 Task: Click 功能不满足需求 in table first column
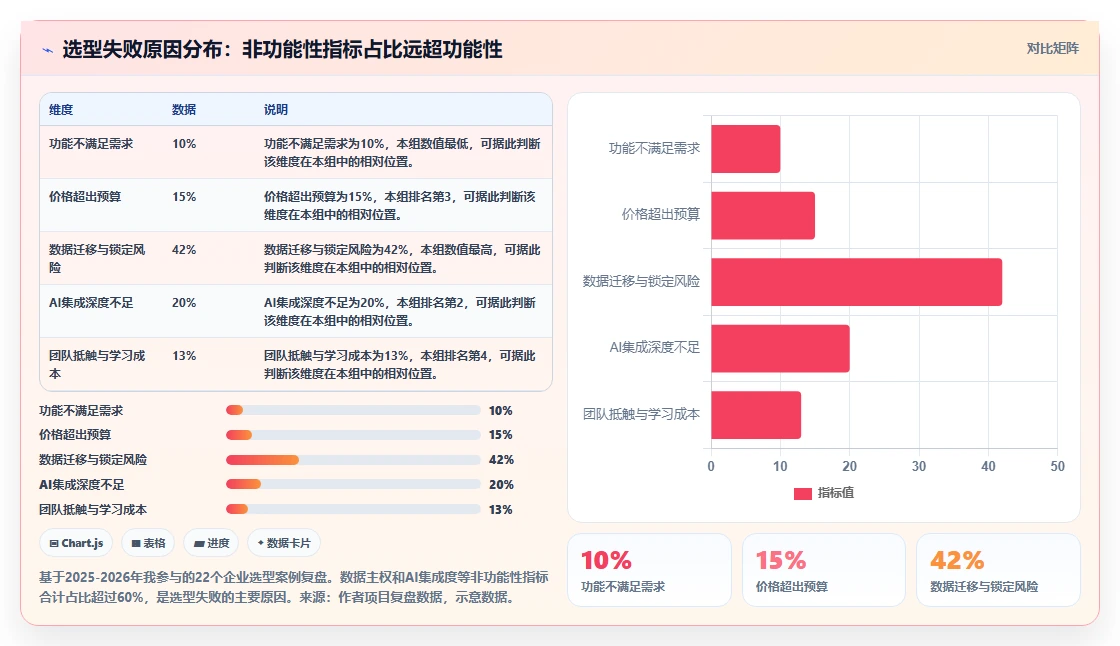[91, 144]
